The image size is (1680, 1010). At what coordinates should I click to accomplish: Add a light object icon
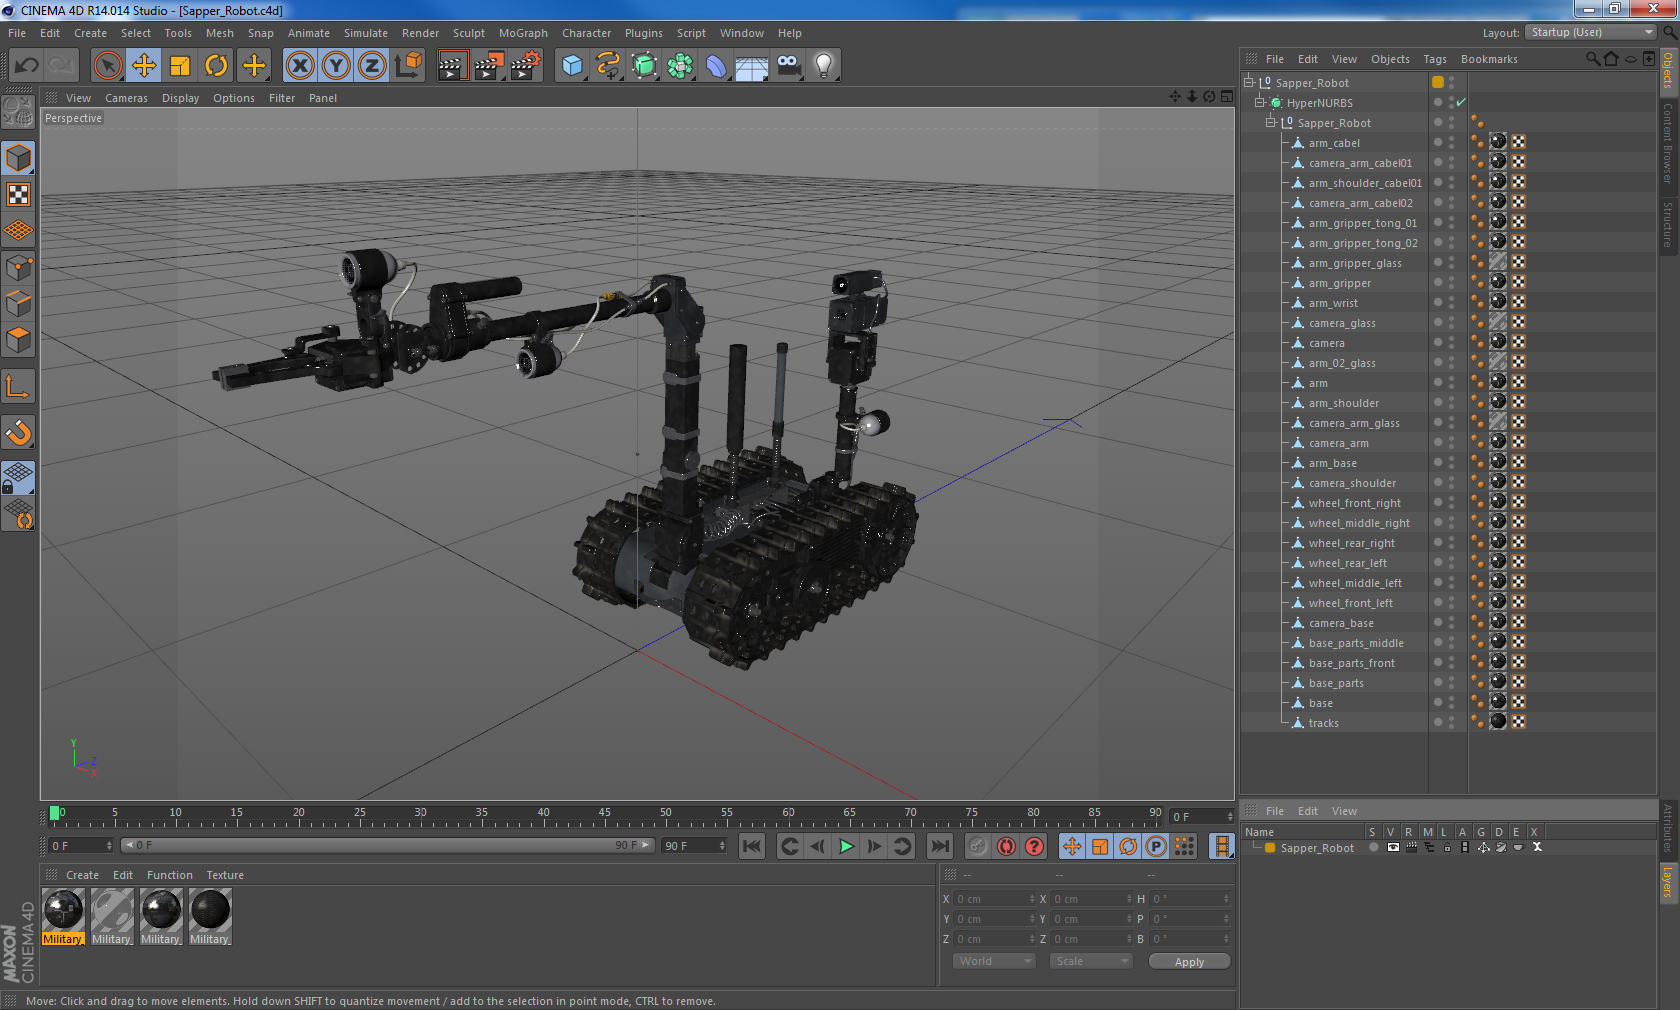click(x=824, y=66)
